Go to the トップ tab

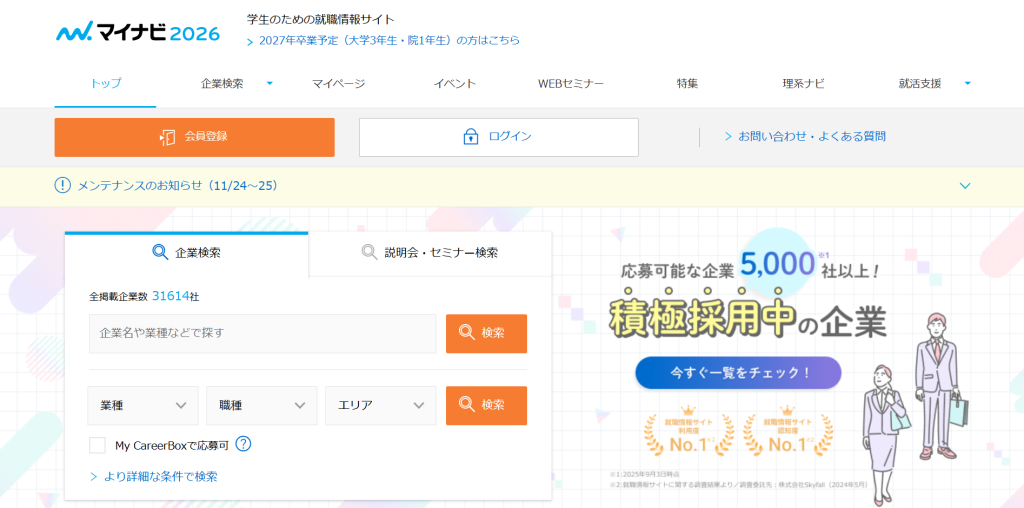pos(105,84)
